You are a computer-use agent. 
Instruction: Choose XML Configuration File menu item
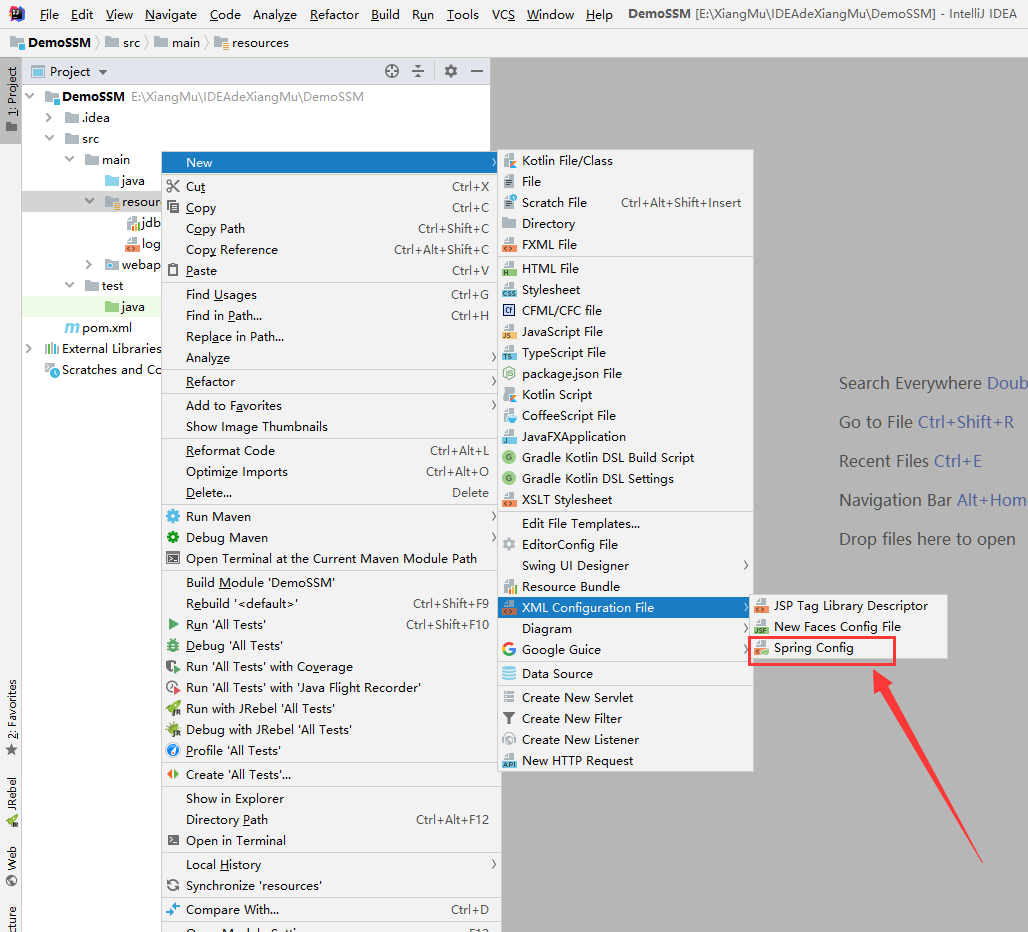pos(625,608)
